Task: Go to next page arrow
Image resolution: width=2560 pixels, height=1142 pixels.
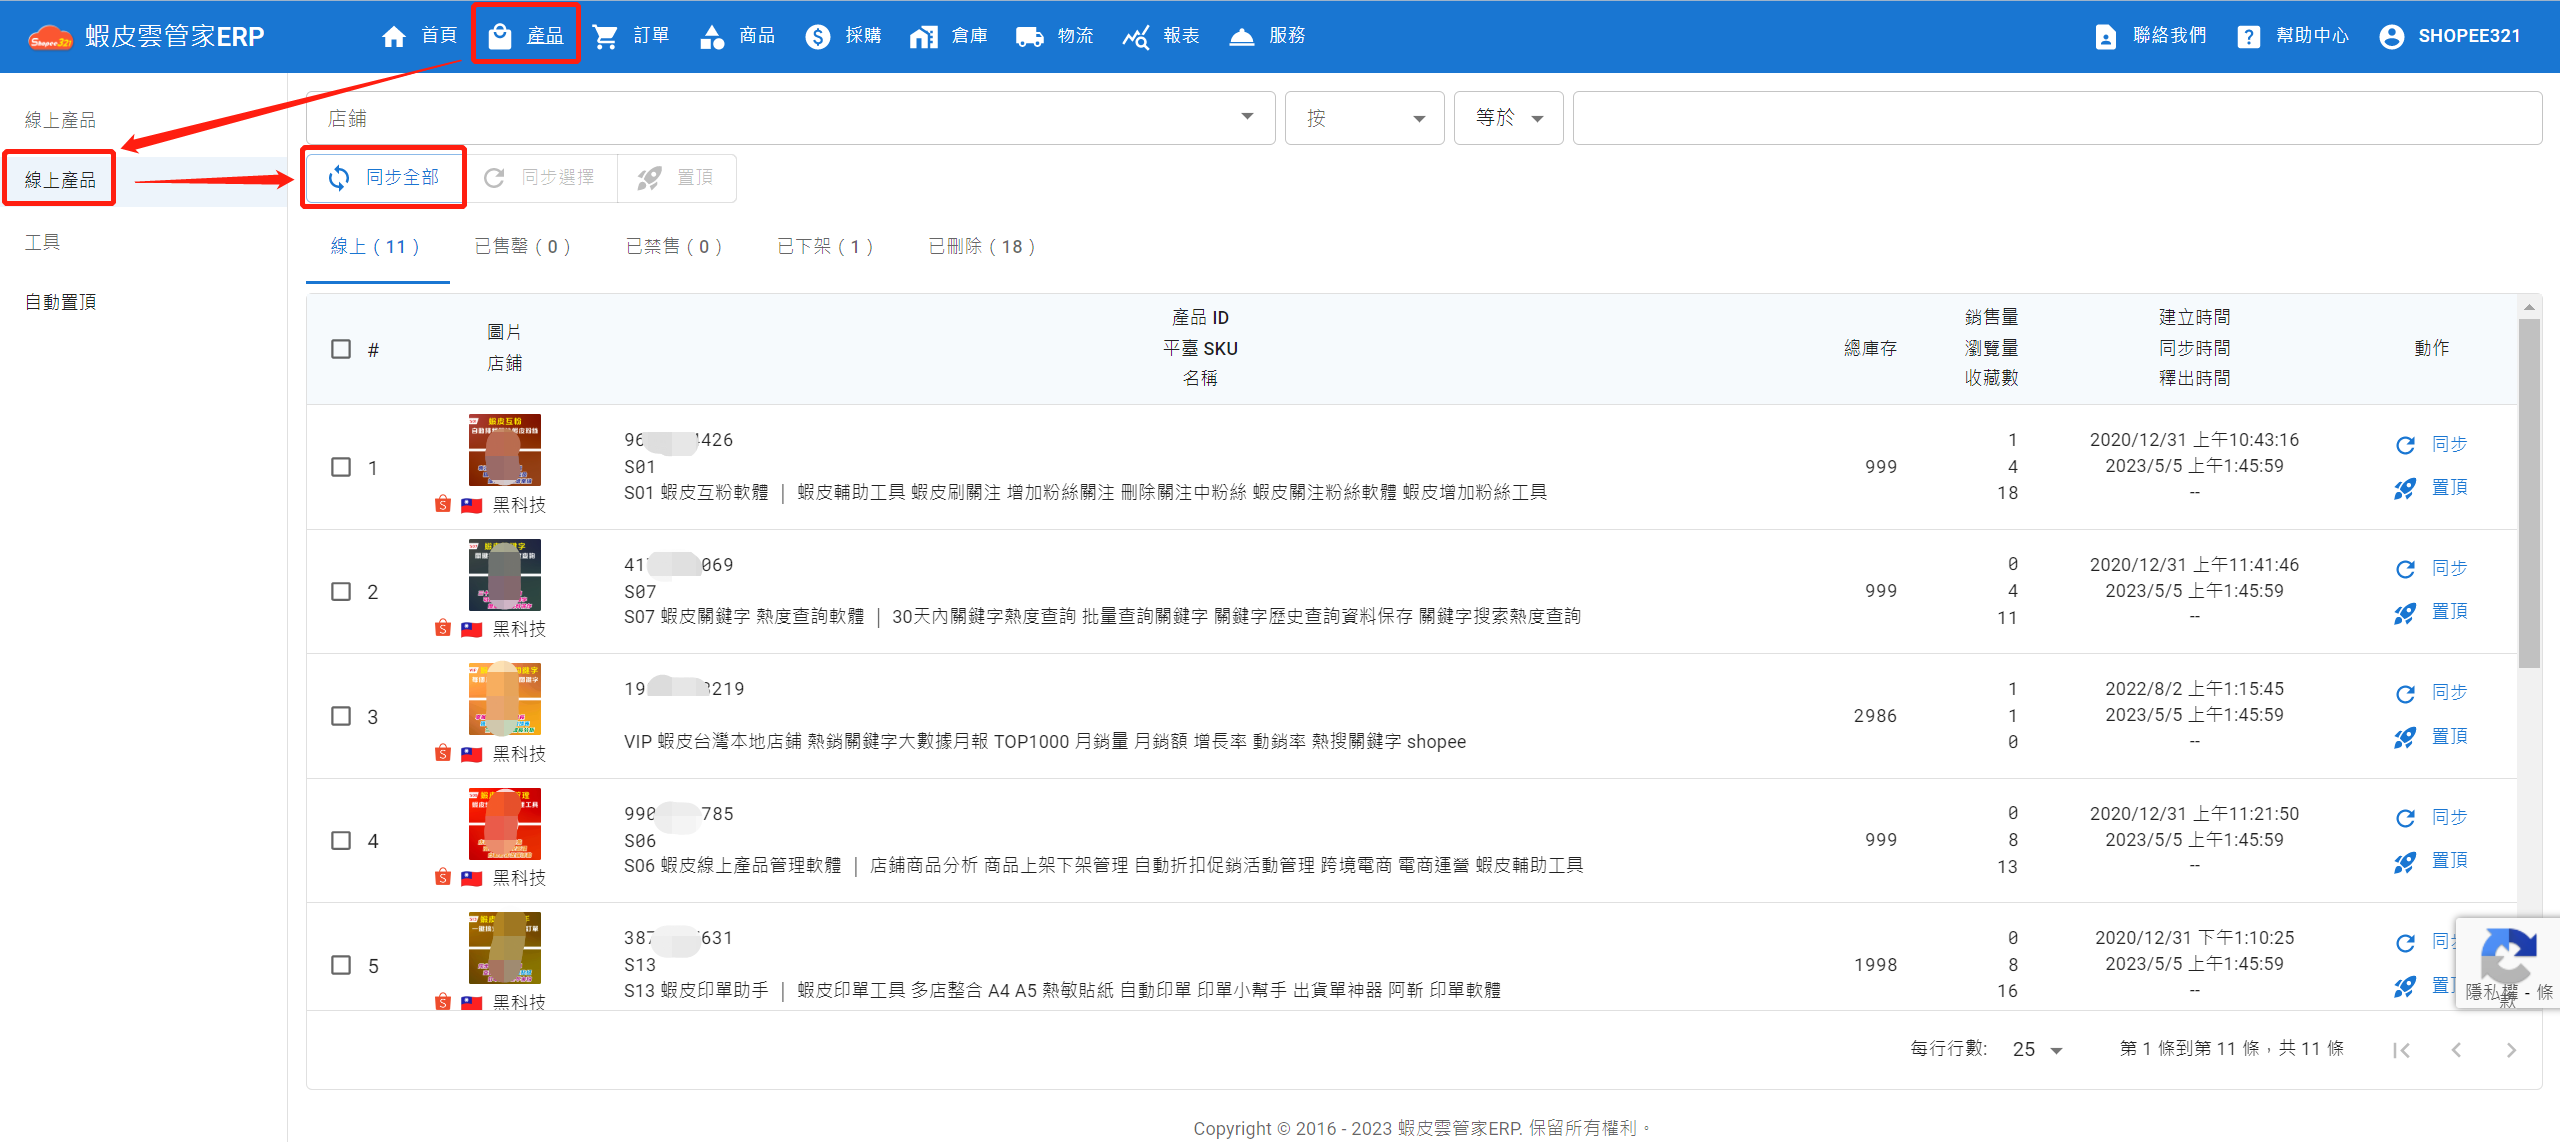Action: pyautogui.click(x=2511, y=1050)
